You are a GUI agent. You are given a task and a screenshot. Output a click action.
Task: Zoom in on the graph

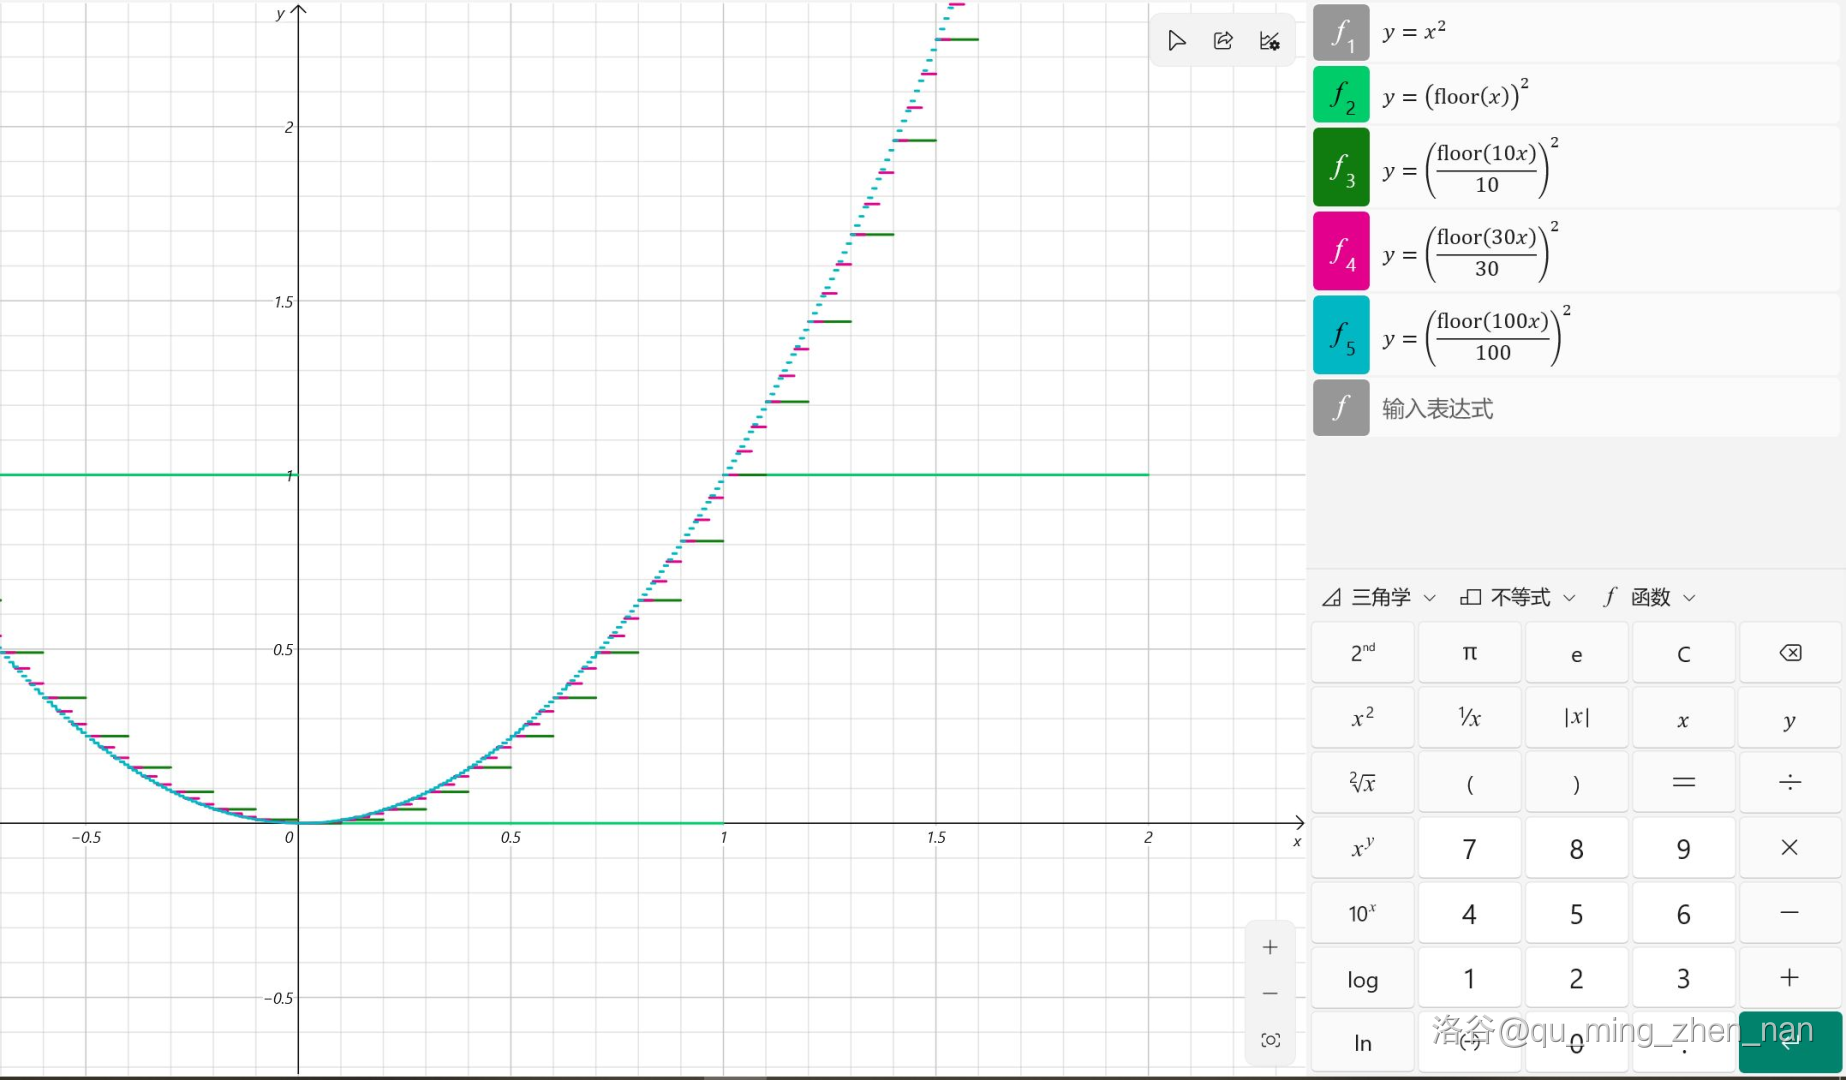click(1270, 947)
